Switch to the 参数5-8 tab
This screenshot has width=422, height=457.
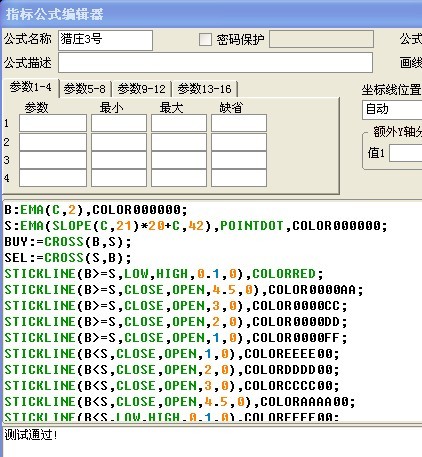click(x=85, y=89)
